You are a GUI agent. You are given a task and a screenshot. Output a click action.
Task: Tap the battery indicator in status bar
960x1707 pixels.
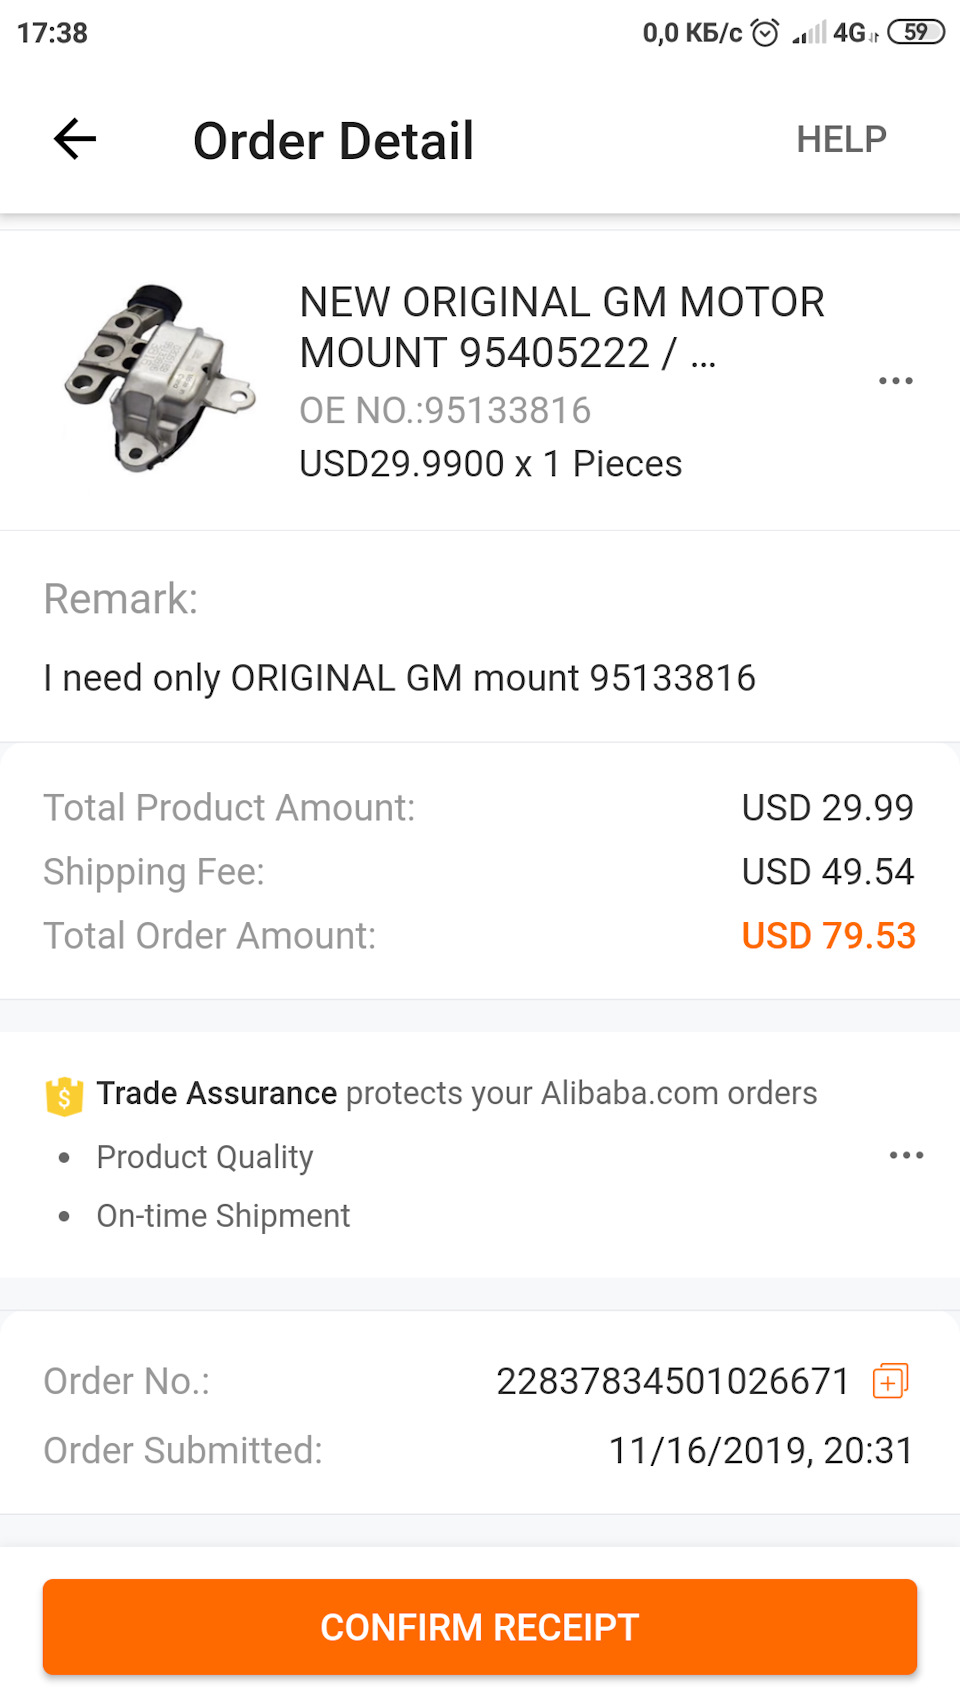tap(915, 32)
